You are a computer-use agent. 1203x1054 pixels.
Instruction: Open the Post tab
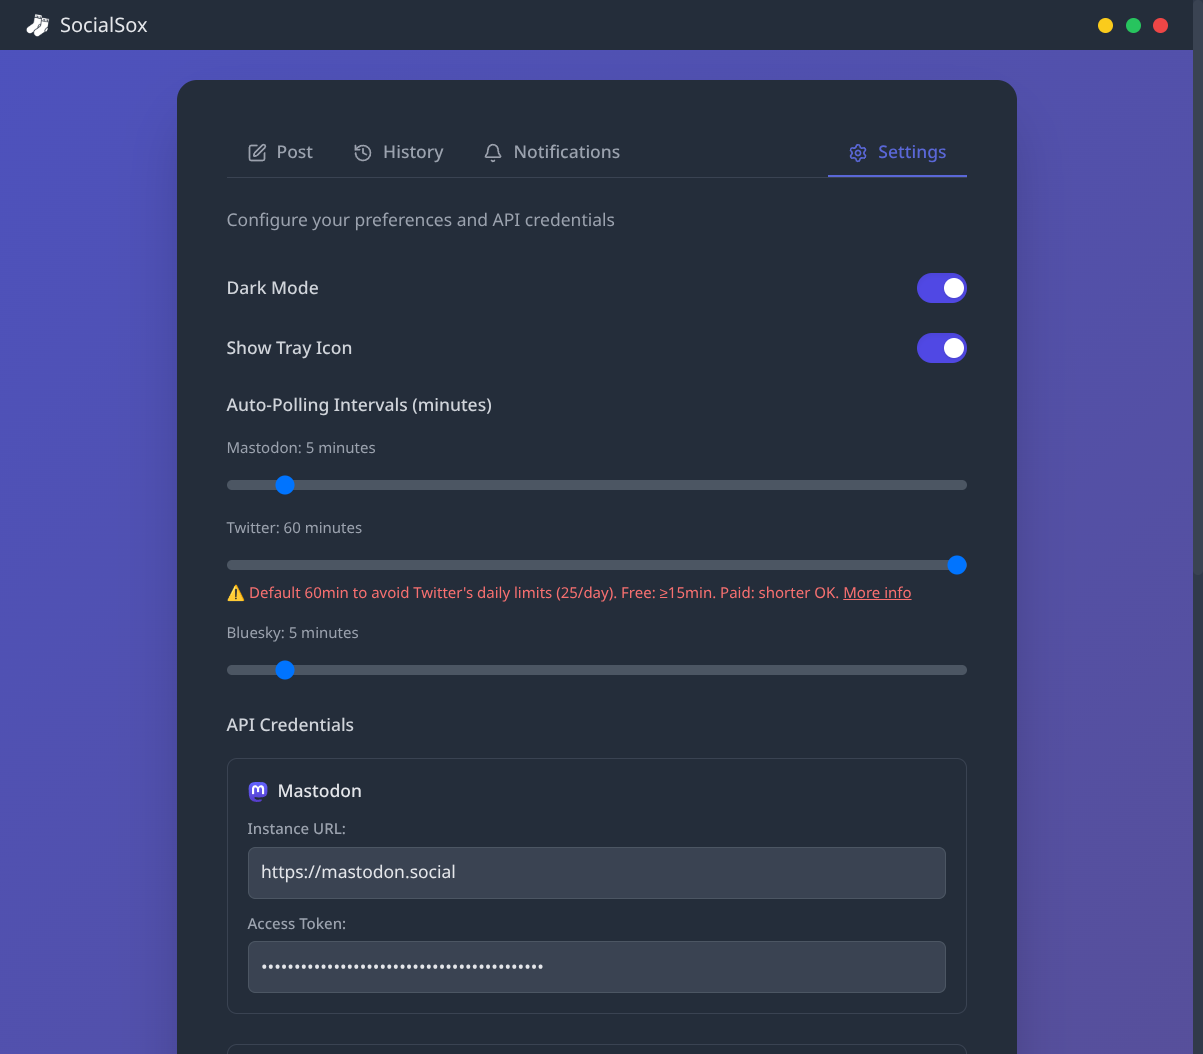[281, 152]
